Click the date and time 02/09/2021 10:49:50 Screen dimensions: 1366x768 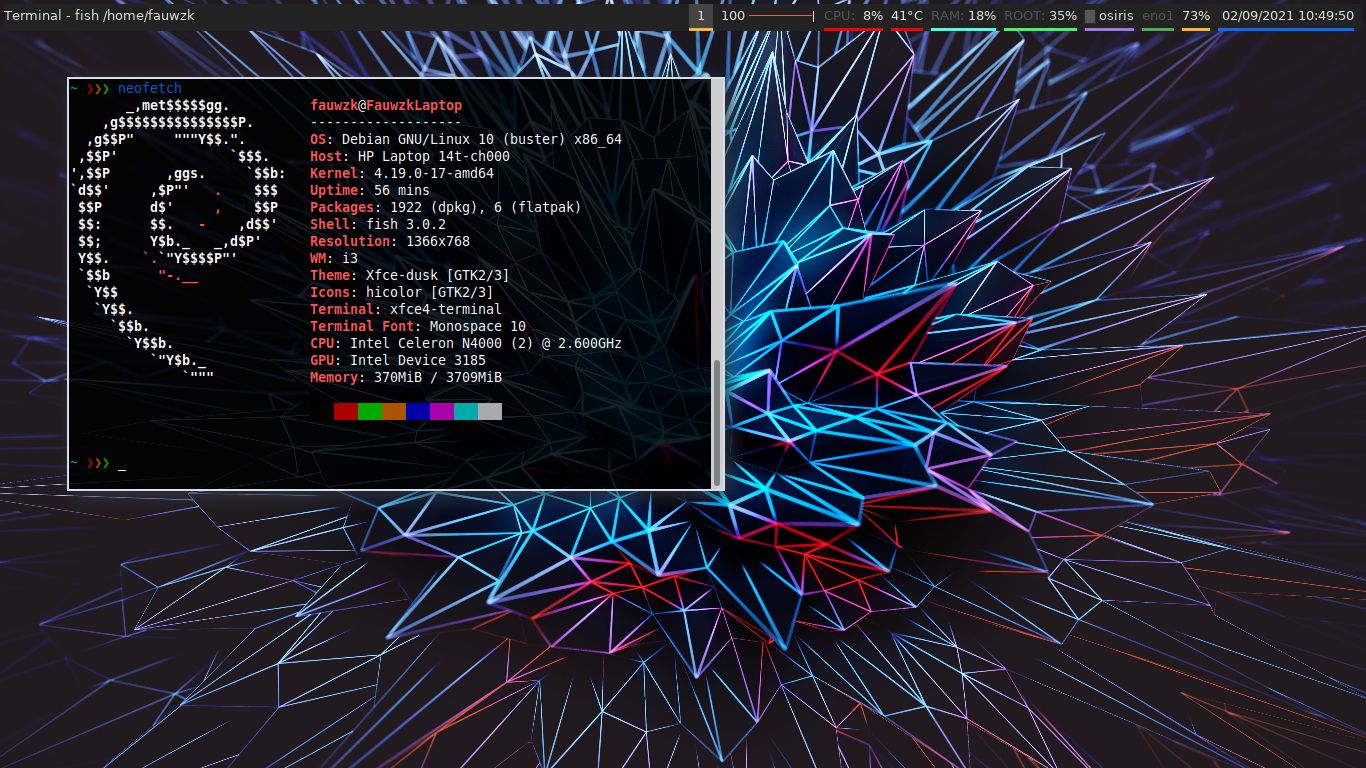[x=1287, y=16]
